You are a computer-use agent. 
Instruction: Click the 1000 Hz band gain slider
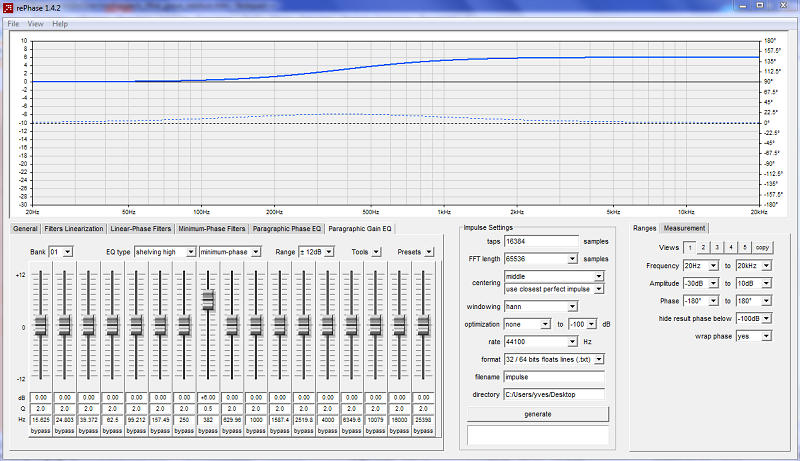[x=256, y=326]
